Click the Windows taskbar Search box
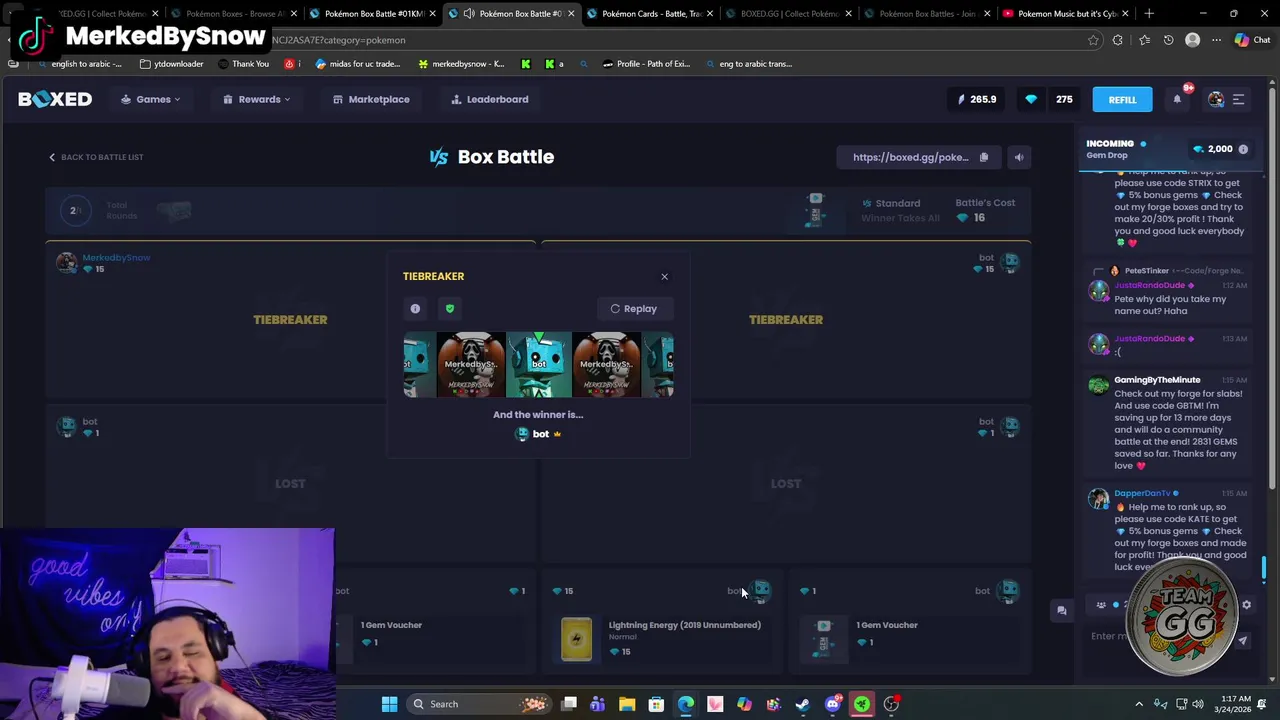The image size is (1280, 720). 480,704
